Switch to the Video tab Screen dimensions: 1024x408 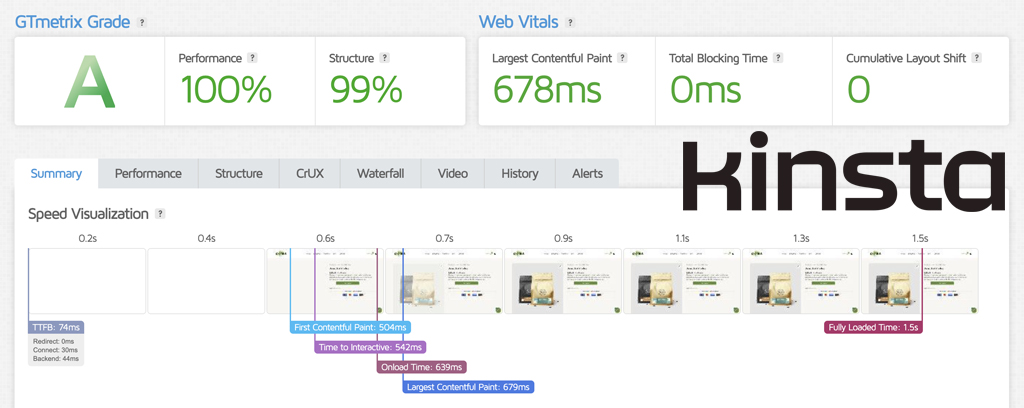pos(453,174)
